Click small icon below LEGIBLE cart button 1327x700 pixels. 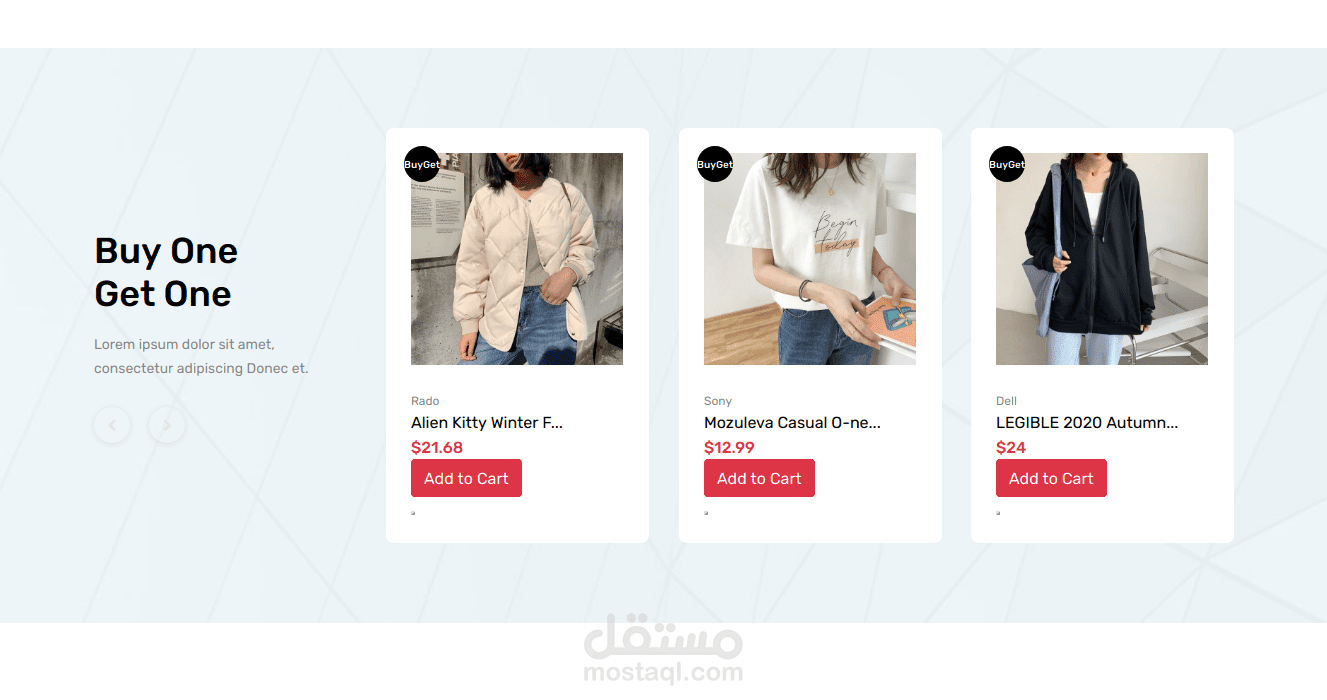coord(998,513)
